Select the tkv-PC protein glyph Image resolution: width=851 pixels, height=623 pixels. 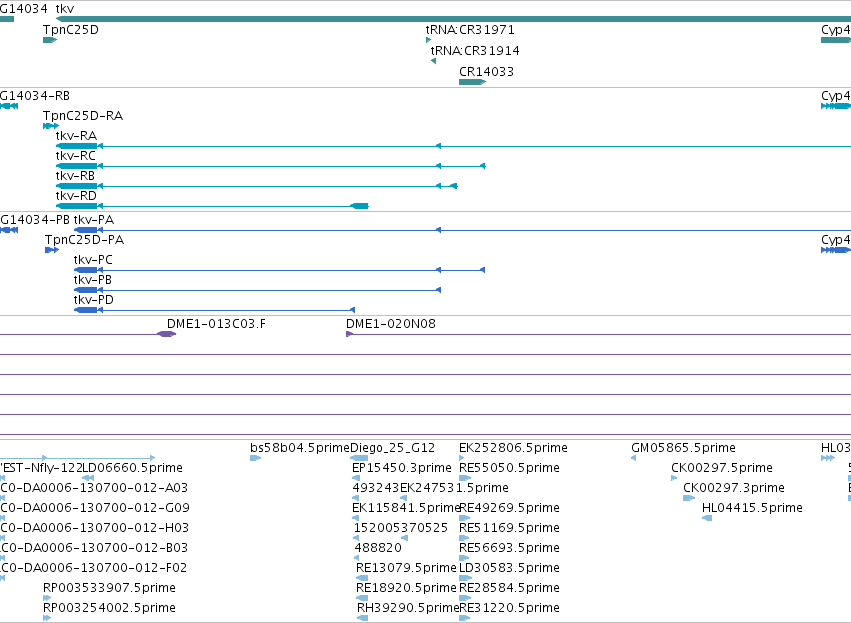tap(86, 270)
